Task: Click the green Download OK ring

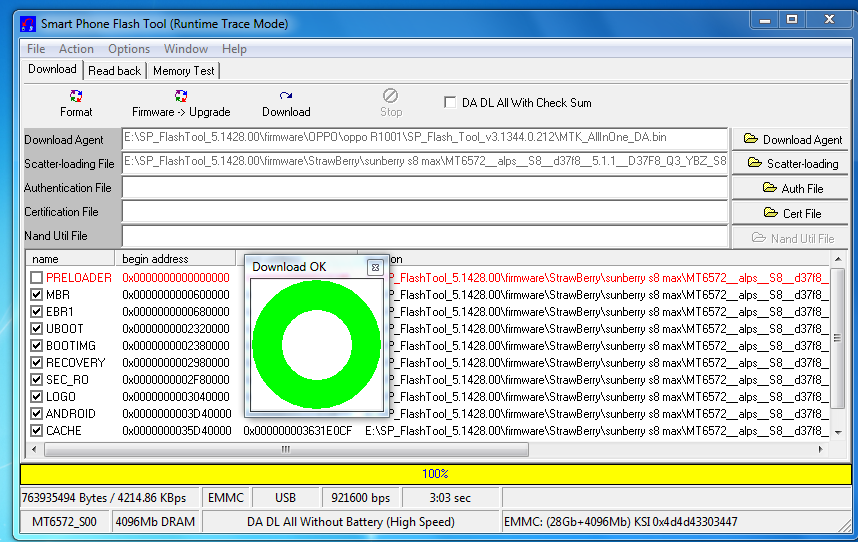Action: 316,345
